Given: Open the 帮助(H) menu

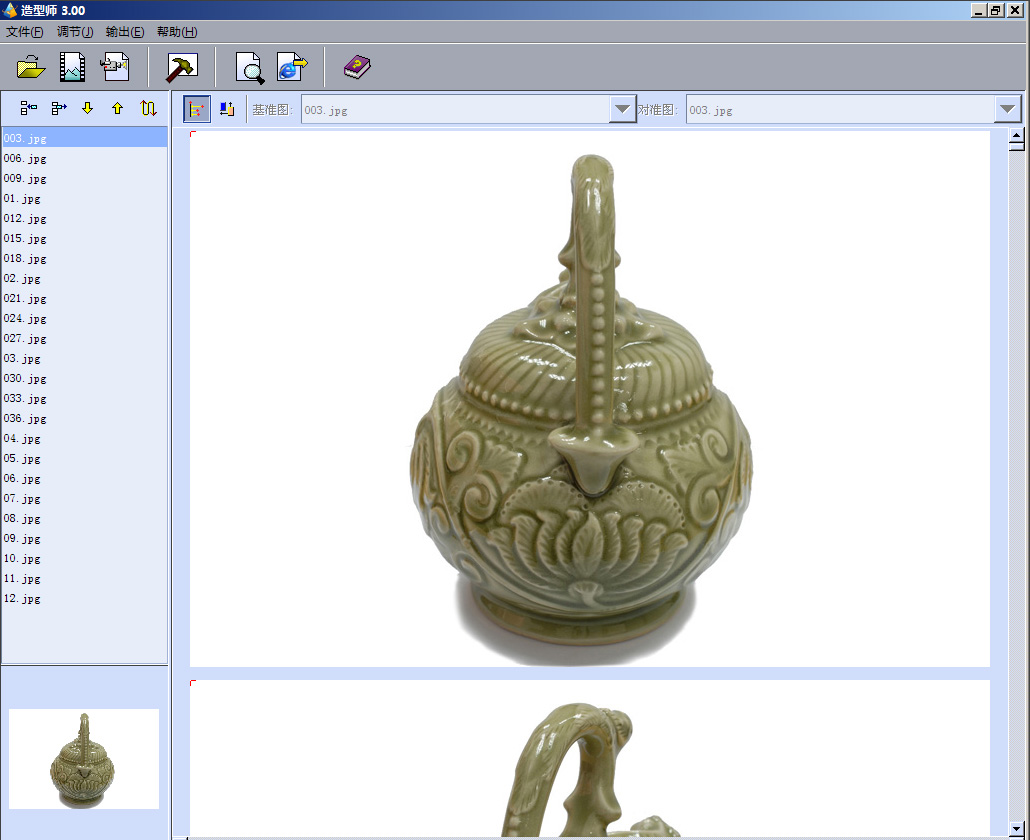Looking at the screenshot, I should (177, 32).
